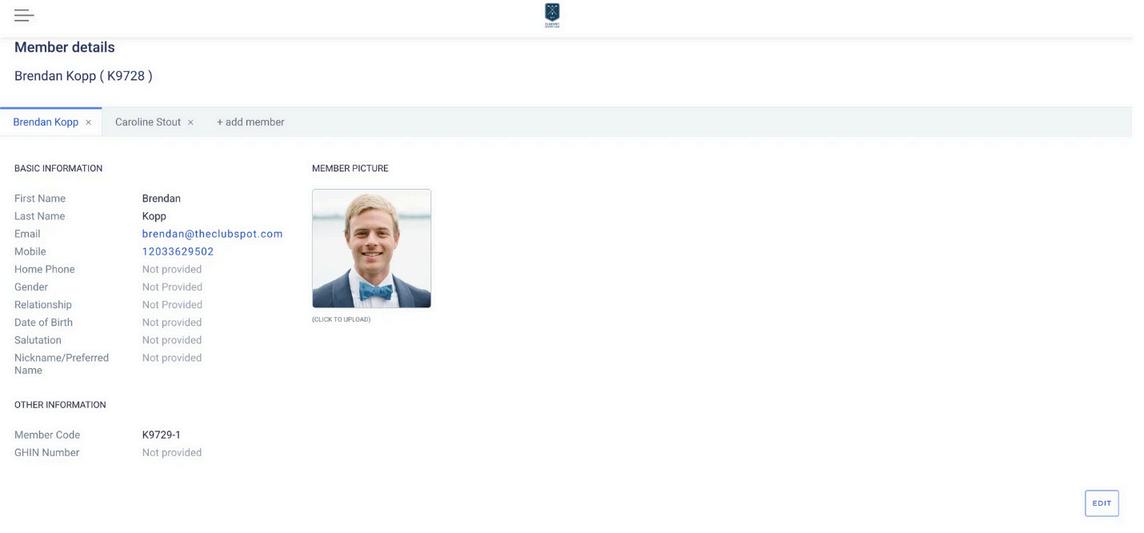The image size is (1144, 533).
Task: Click the Home Phone Not provided value
Action: click(x=172, y=269)
